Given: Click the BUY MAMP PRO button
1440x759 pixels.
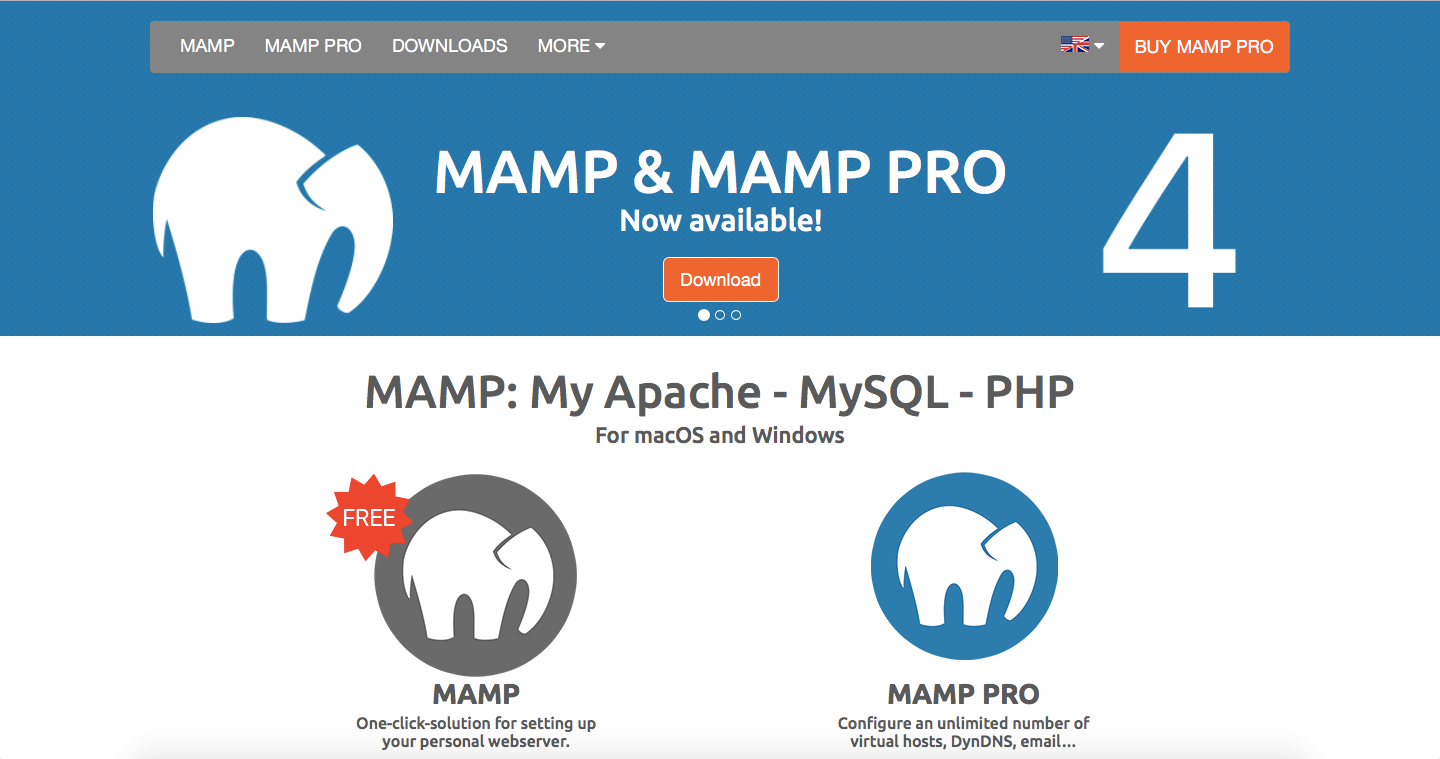Looking at the screenshot, I should (x=1204, y=47).
